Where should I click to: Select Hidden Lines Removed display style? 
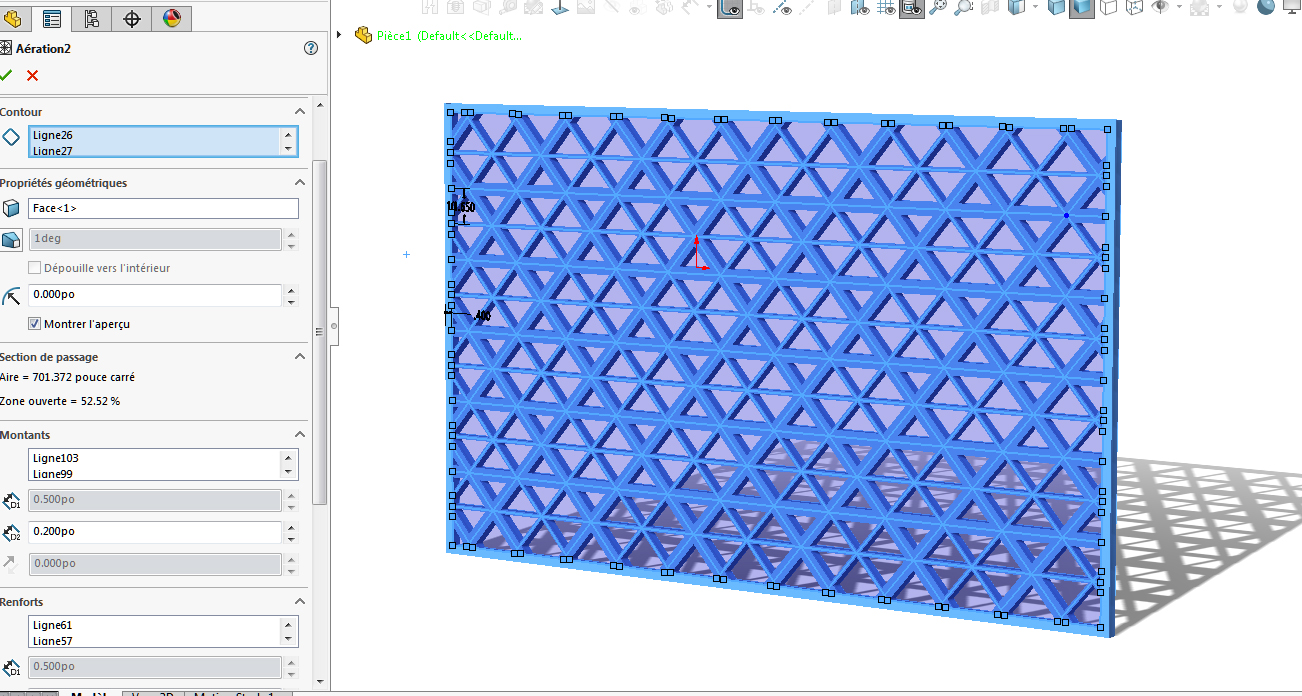tap(1109, 7)
